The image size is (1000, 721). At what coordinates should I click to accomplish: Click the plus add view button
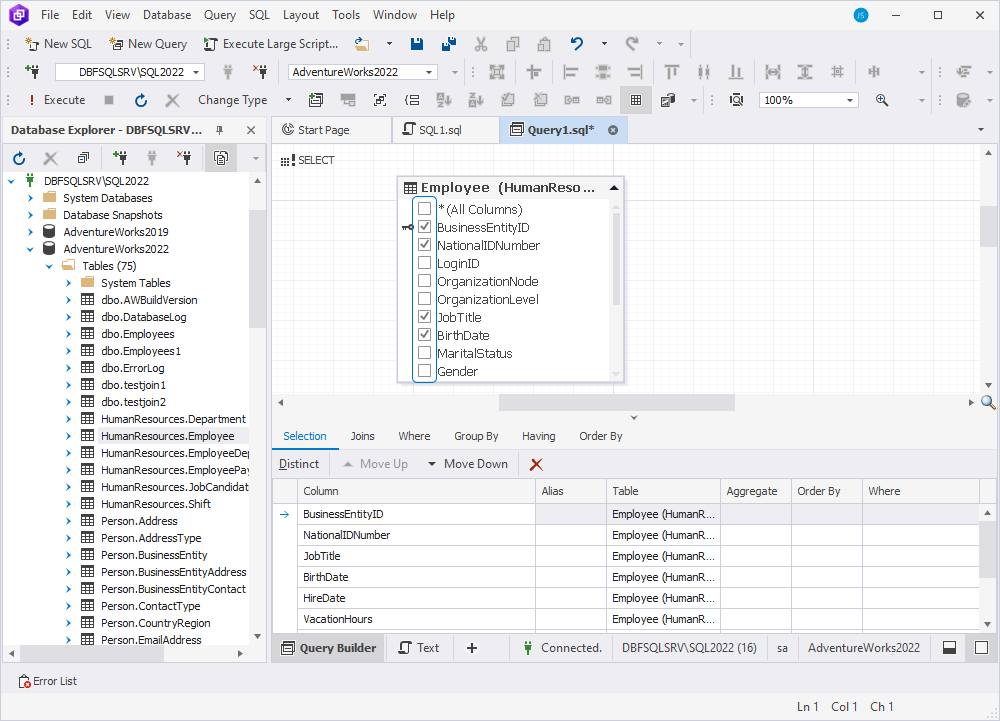tap(472, 648)
